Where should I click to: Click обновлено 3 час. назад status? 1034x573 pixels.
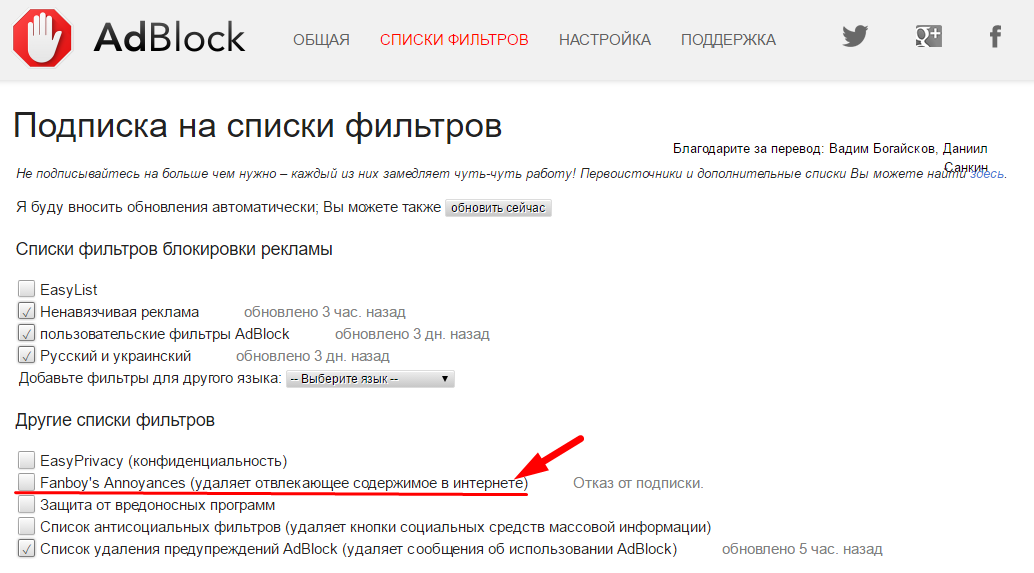click(324, 312)
